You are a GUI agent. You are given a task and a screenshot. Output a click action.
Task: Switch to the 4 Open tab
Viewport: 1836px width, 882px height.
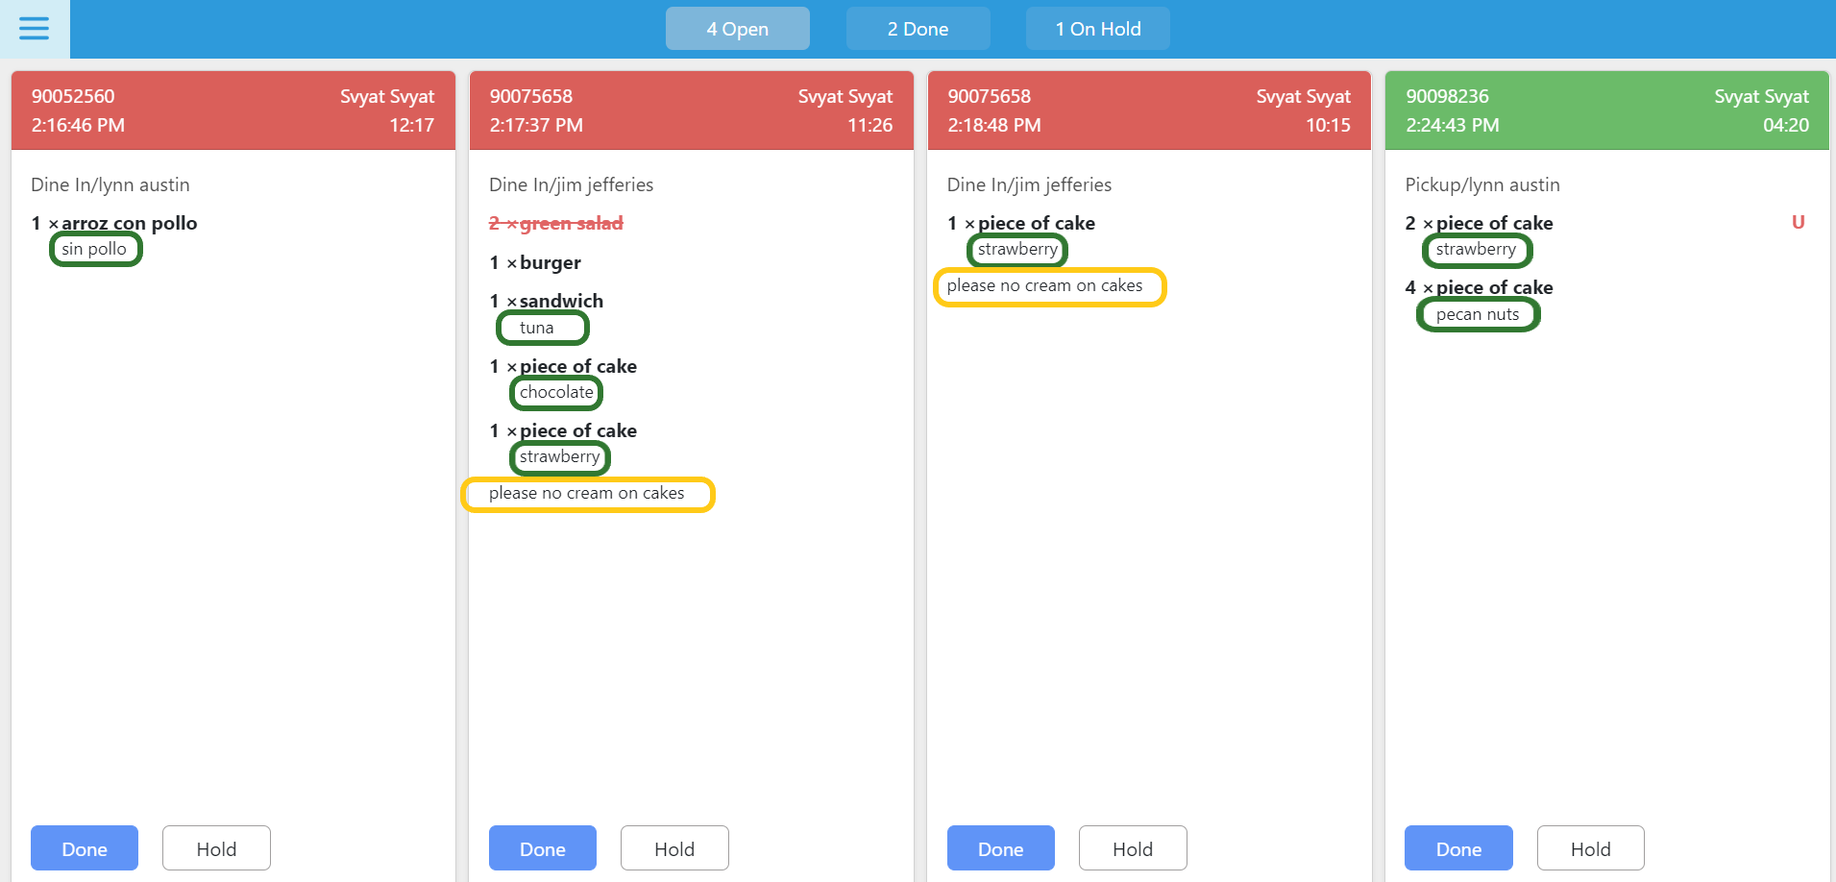[737, 29]
